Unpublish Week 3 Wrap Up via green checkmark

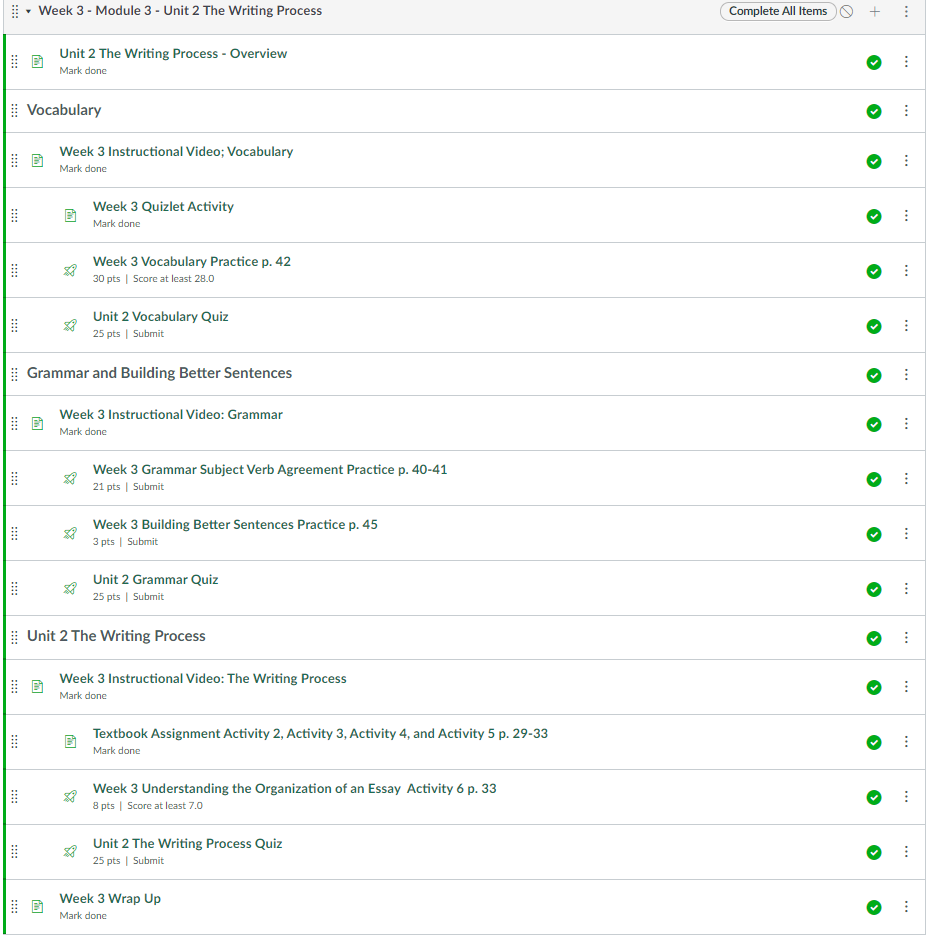pyautogui.click(x=874, y=907)
